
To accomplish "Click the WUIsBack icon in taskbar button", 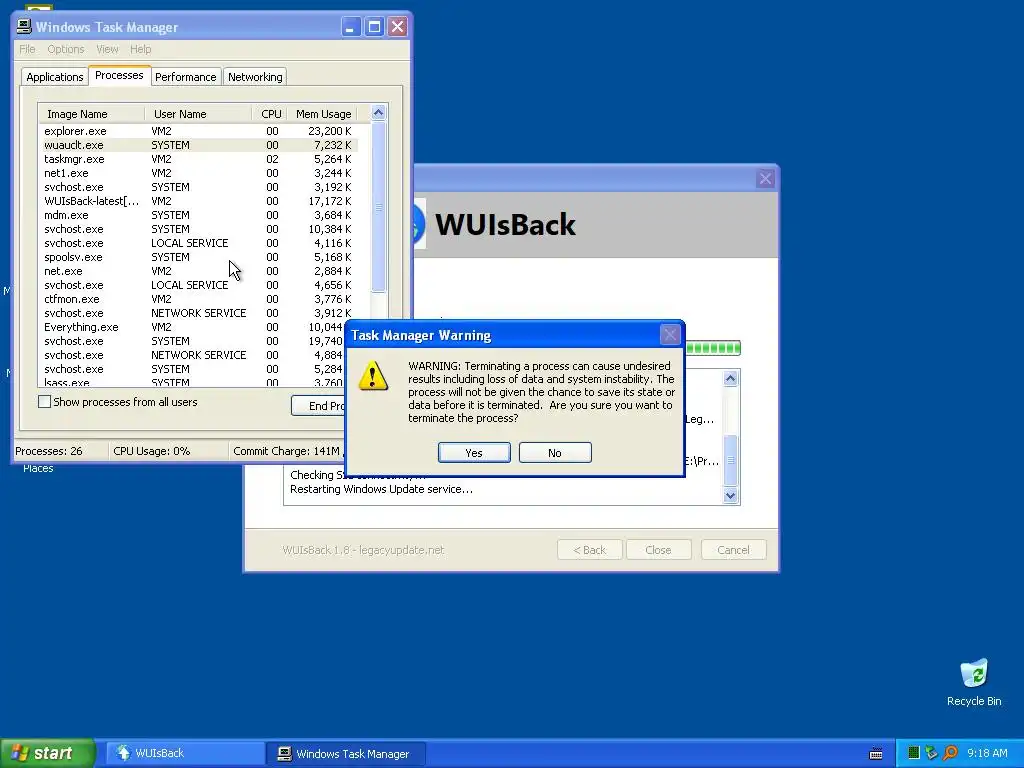I will coord(123,753).
